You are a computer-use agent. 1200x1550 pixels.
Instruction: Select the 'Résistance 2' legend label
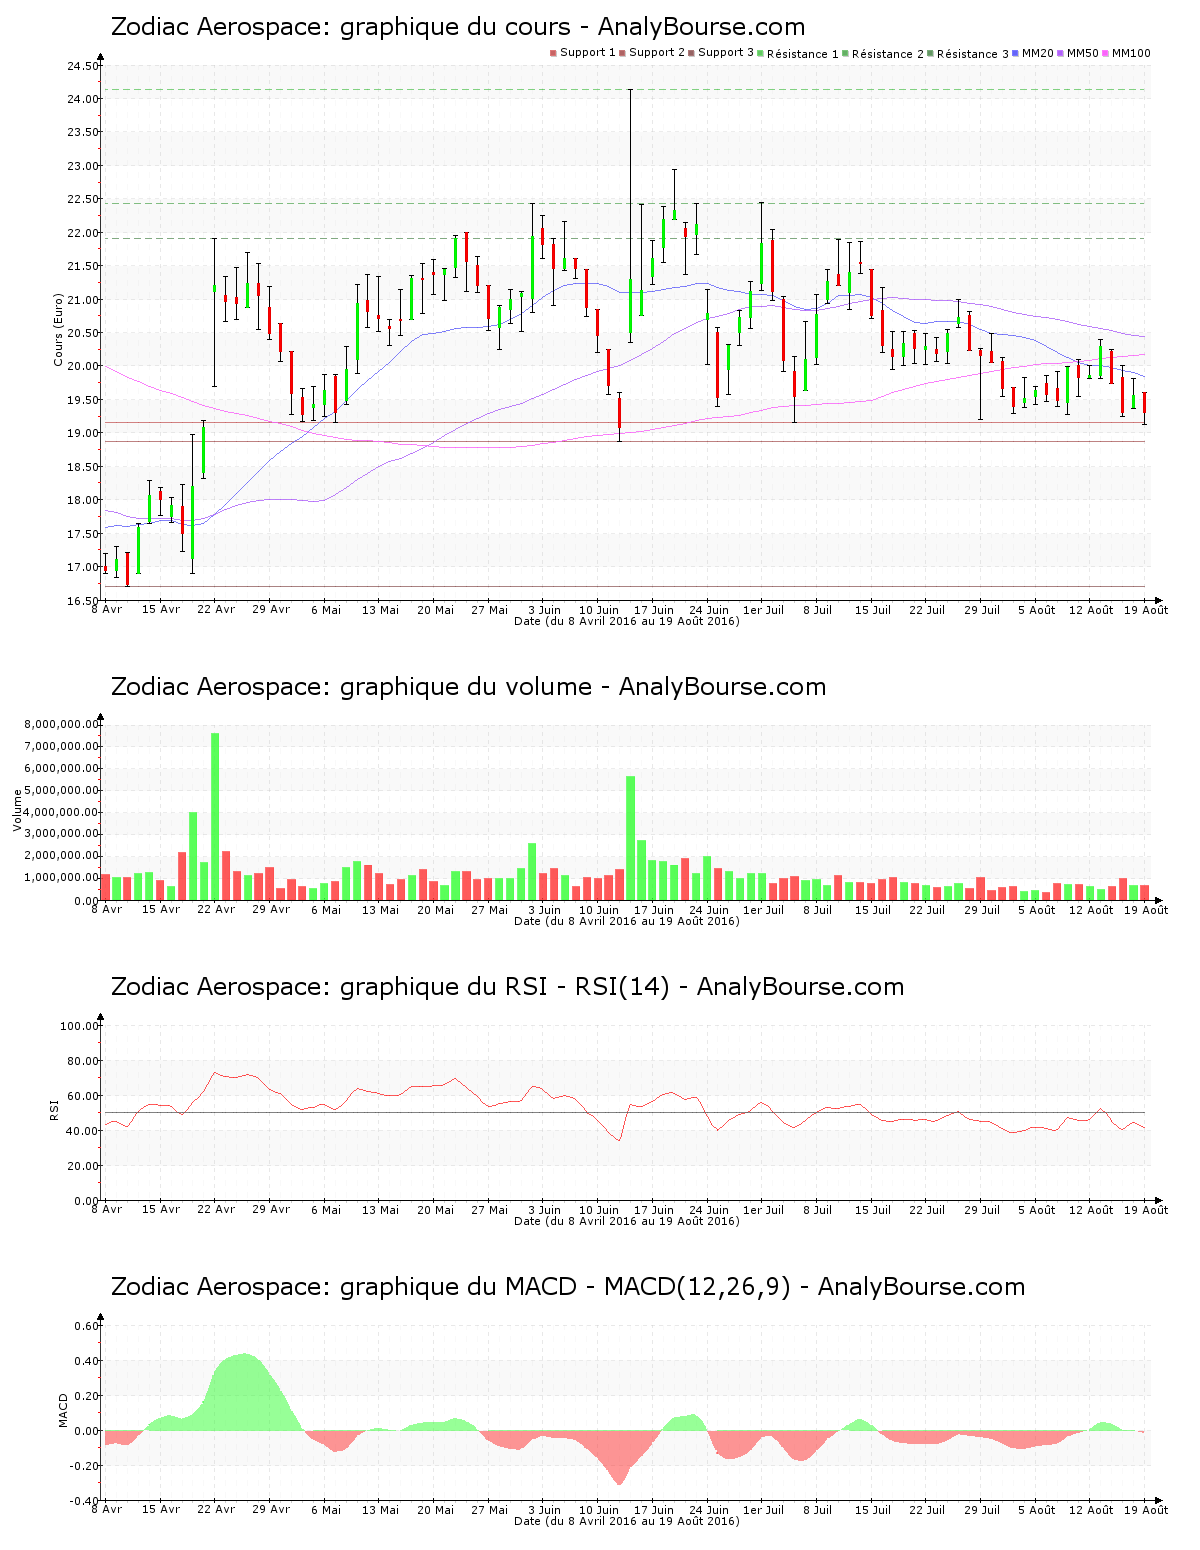[888, 54]
